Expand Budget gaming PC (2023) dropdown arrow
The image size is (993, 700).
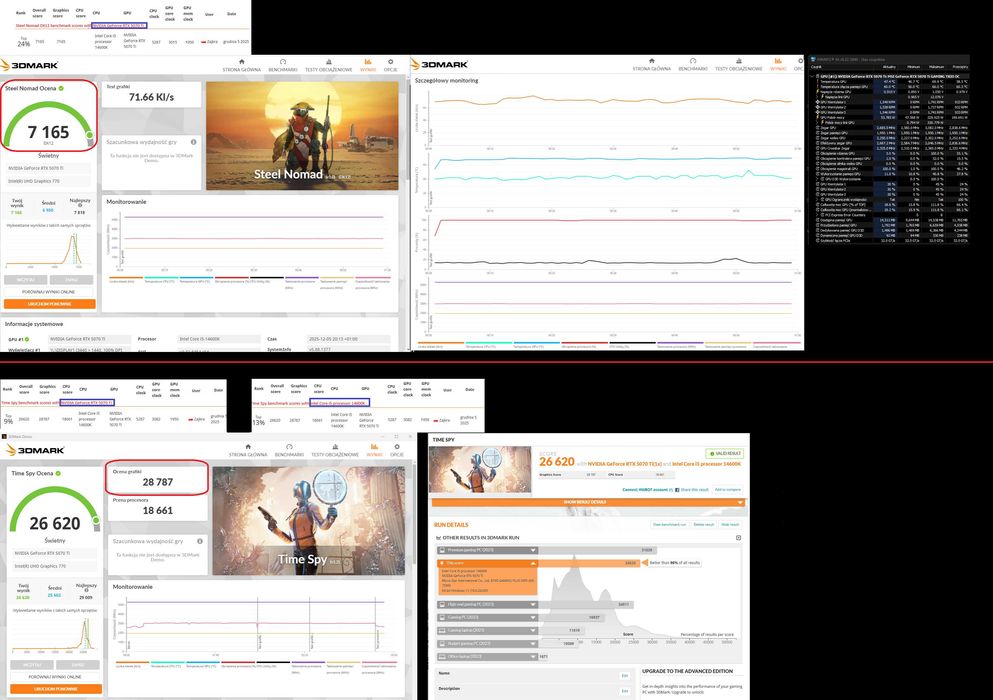coord(533,644)
